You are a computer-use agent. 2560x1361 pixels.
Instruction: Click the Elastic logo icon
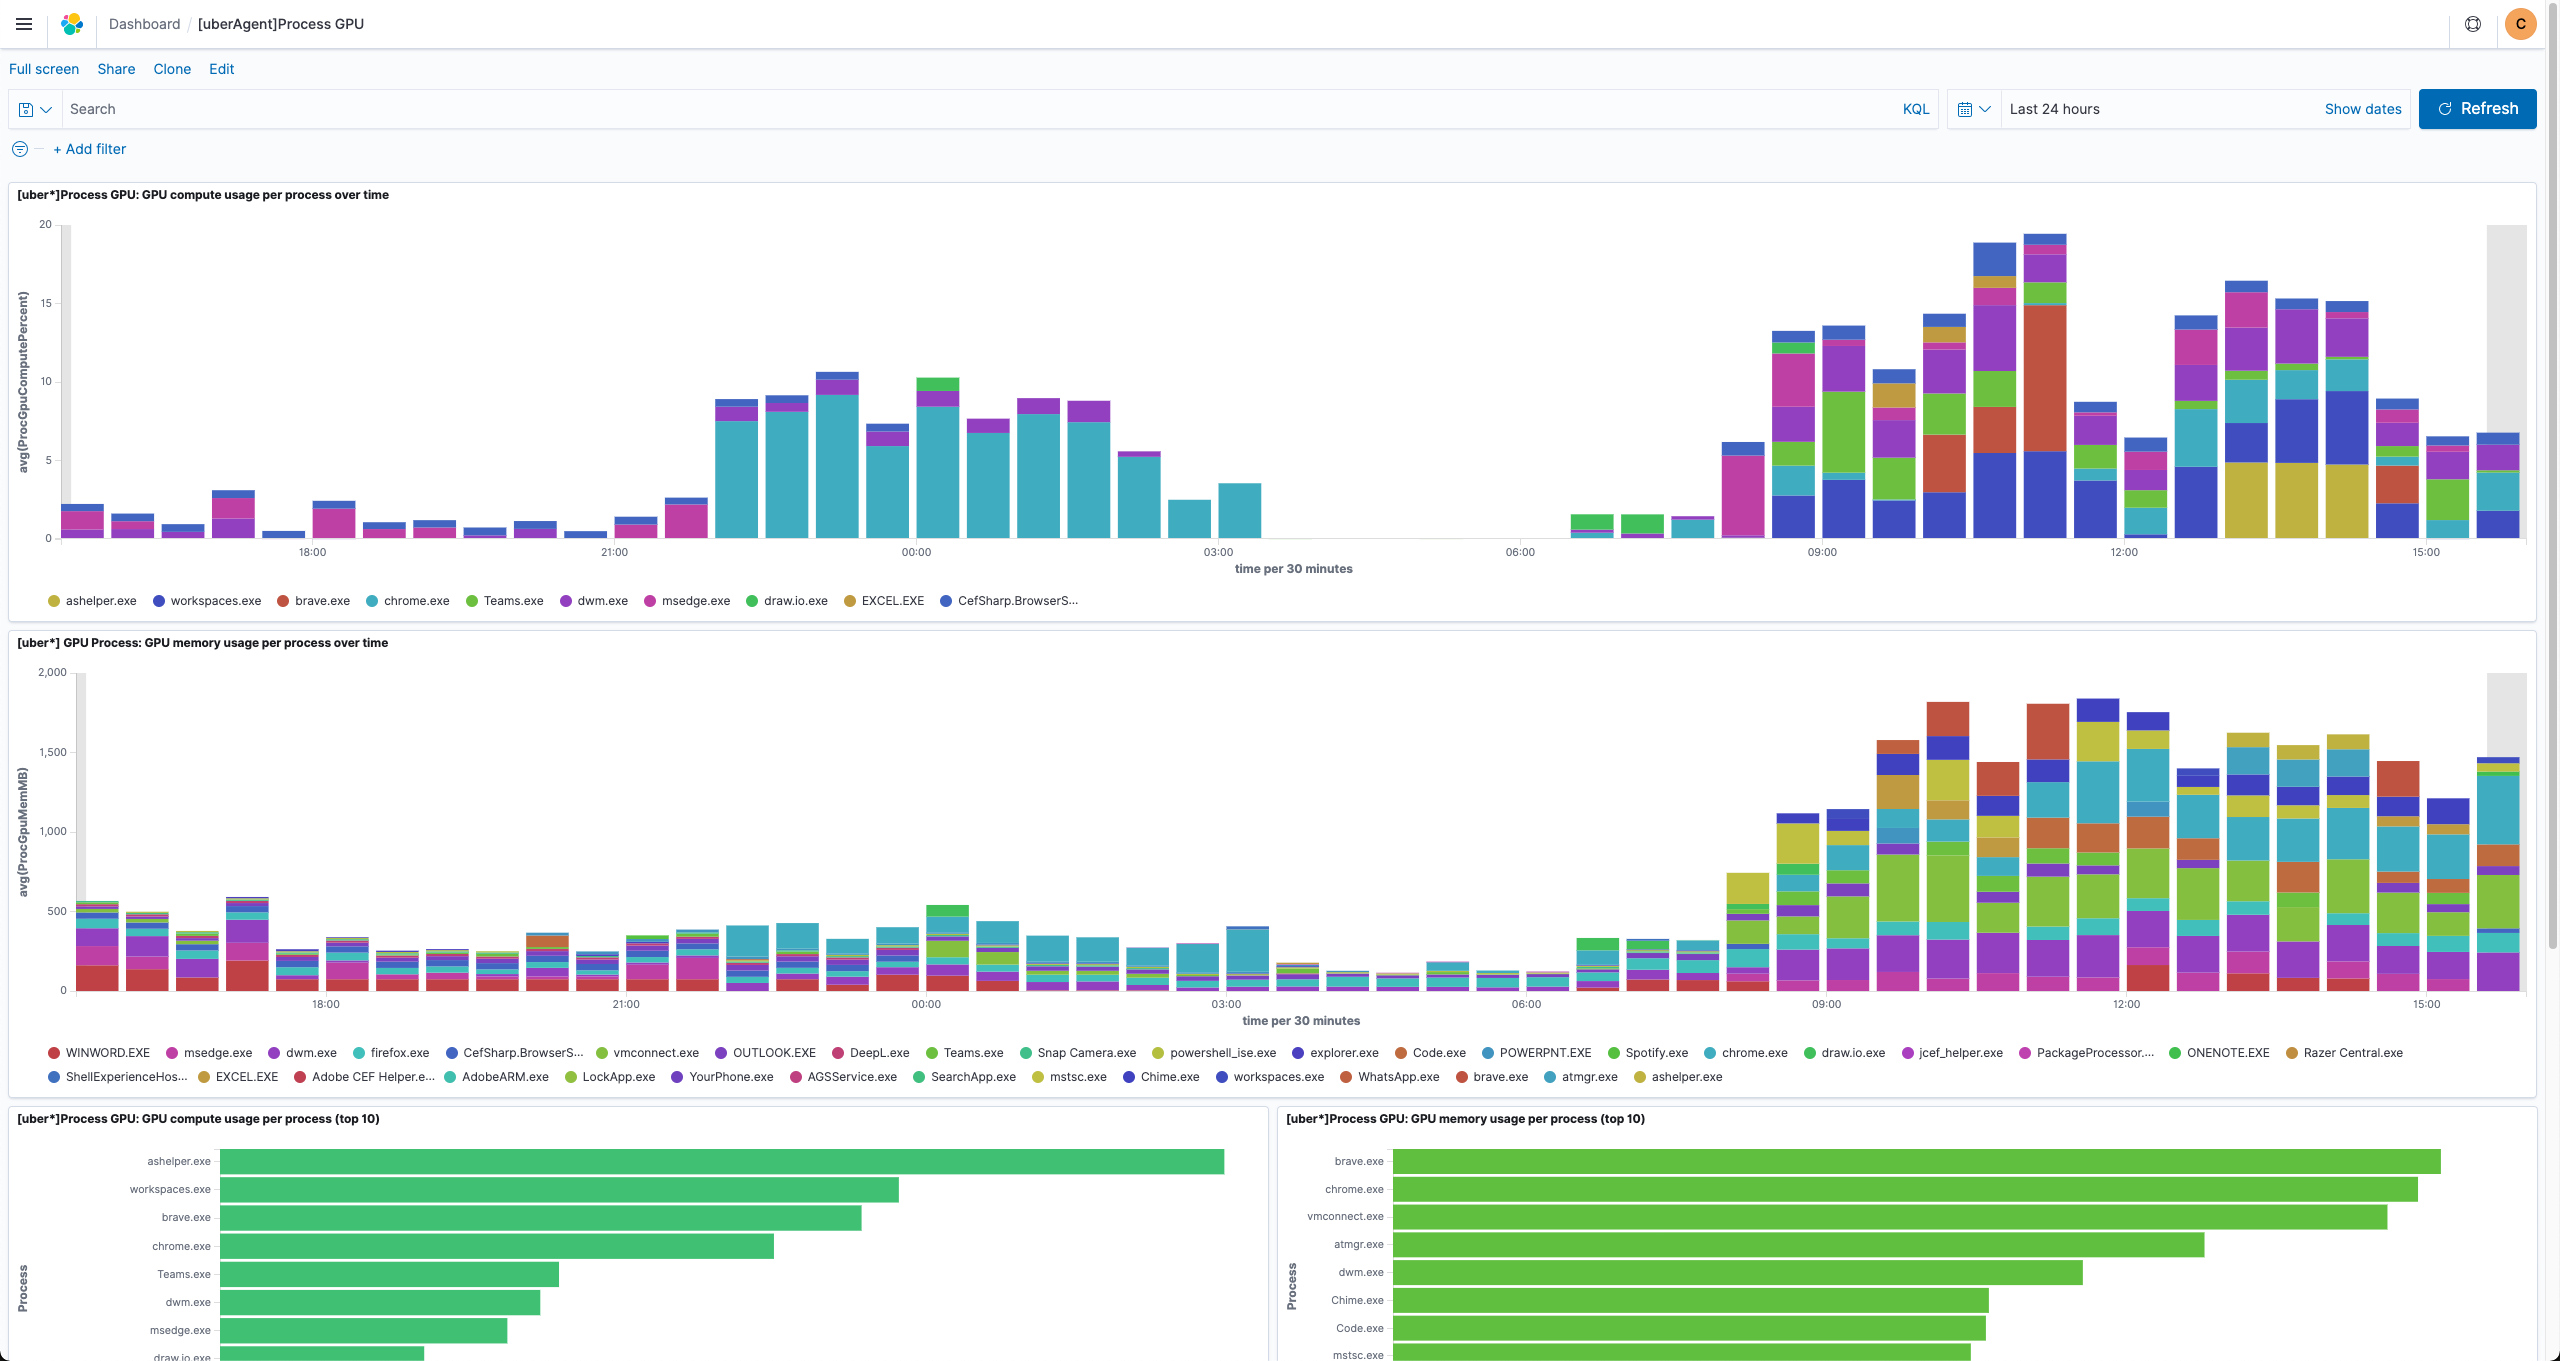point(72,24)
